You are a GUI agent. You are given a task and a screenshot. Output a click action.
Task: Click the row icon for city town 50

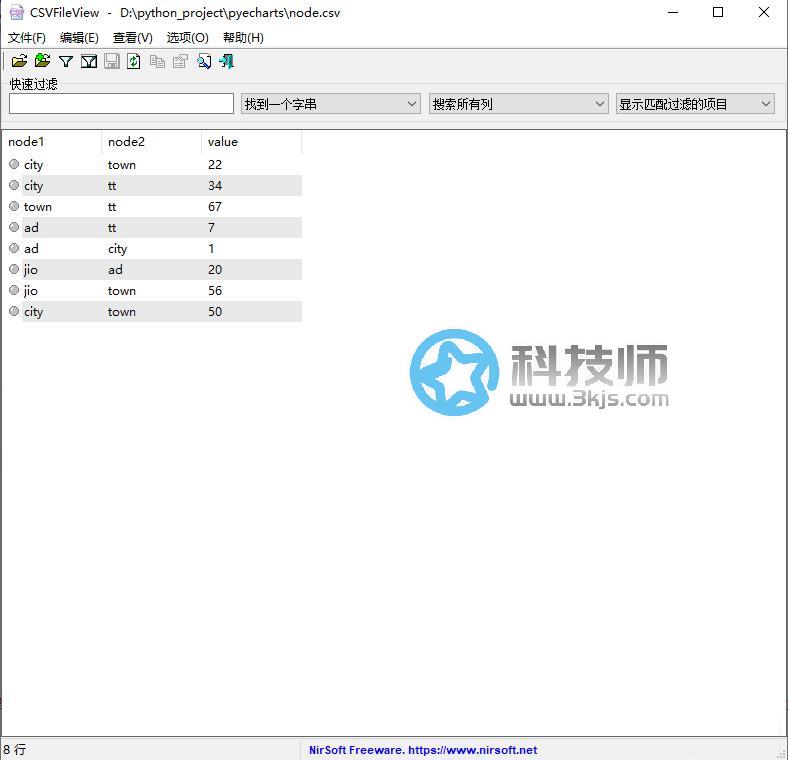pyautogui.click(x=14, y=311)
